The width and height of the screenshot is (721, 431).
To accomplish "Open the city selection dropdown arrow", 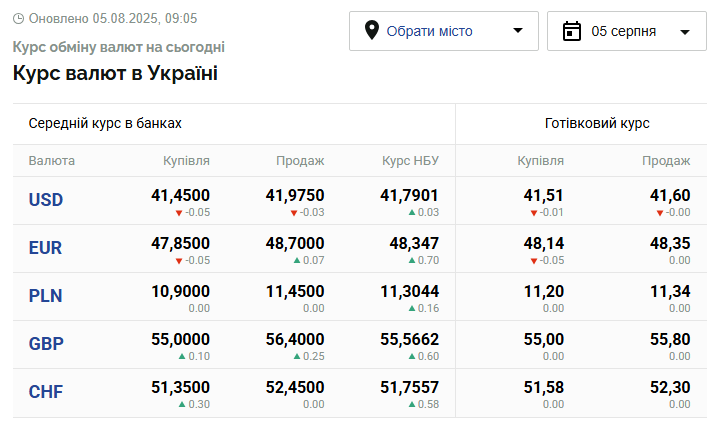I will tap(517, 31).
